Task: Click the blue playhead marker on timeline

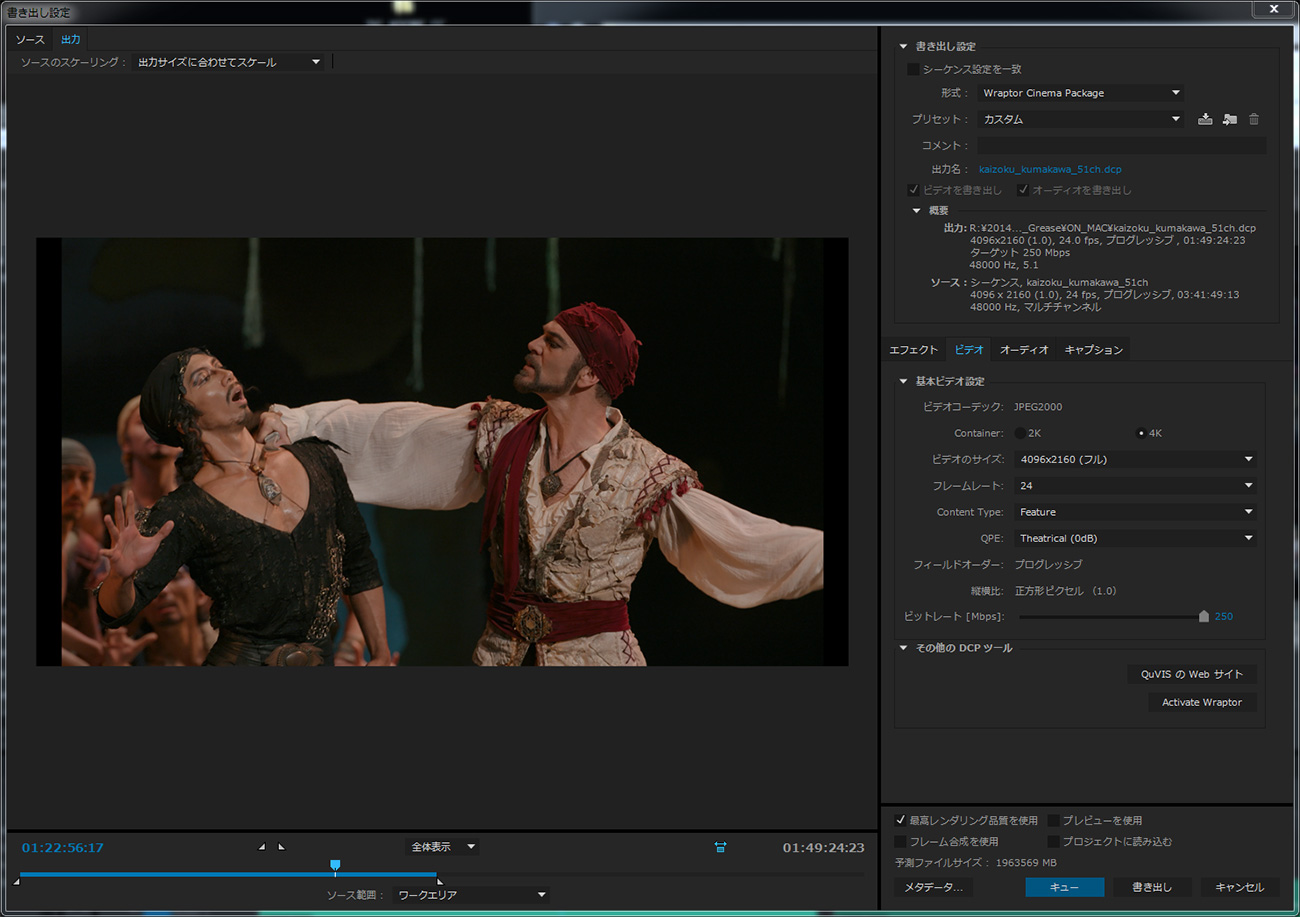Action: point(335,865)
